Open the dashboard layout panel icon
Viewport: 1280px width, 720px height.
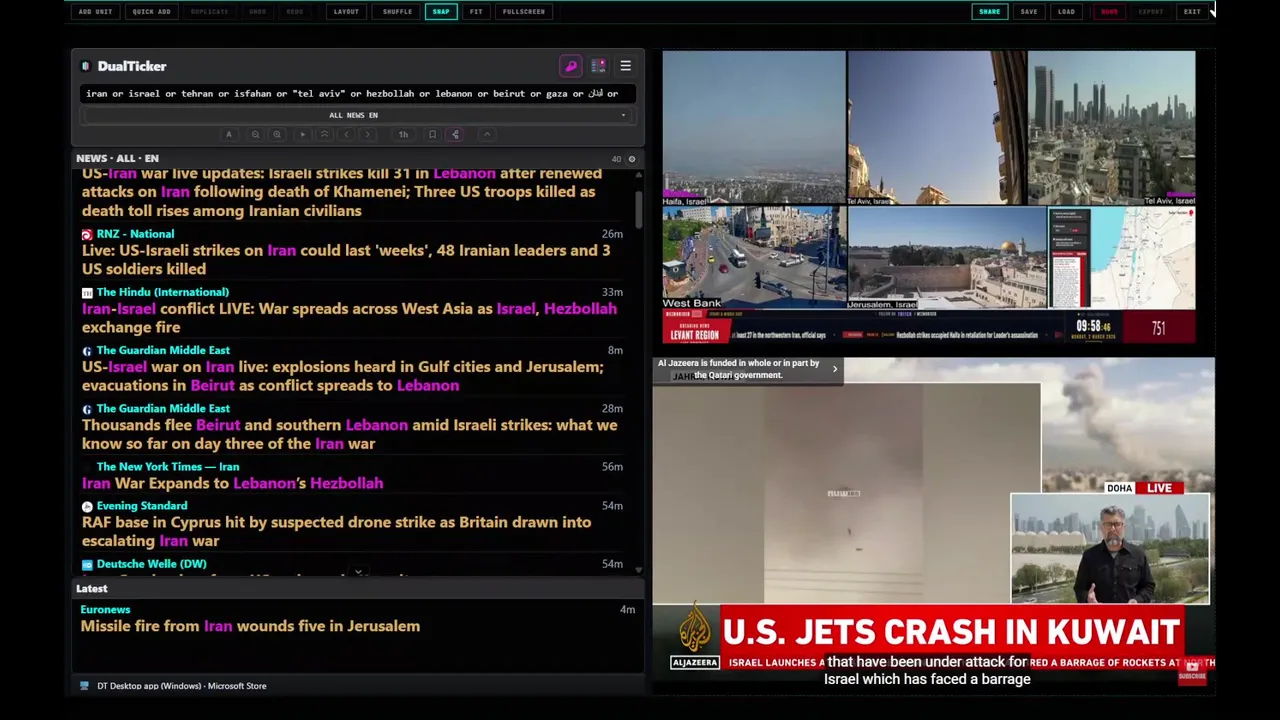[x=598, y=66]
